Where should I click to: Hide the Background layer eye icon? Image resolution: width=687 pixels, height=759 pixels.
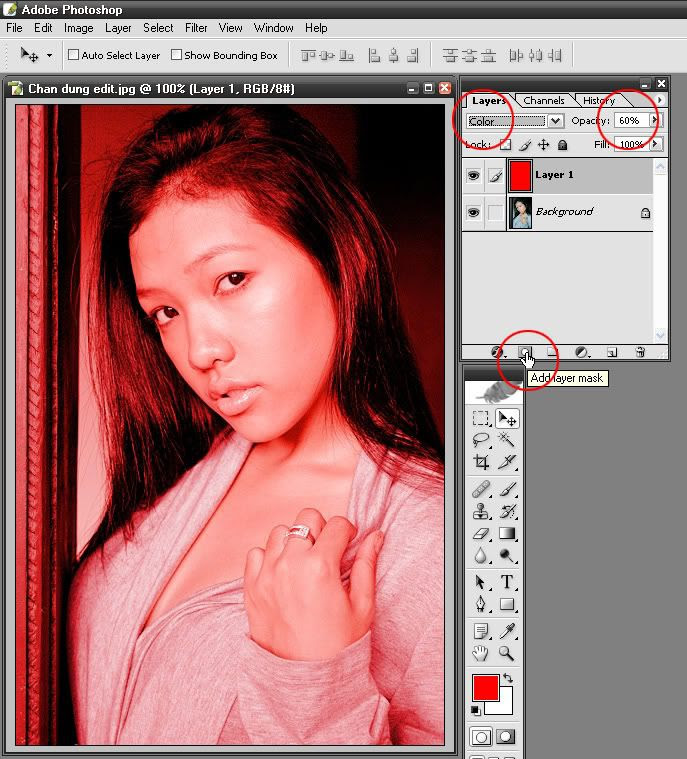click(473, 212)
